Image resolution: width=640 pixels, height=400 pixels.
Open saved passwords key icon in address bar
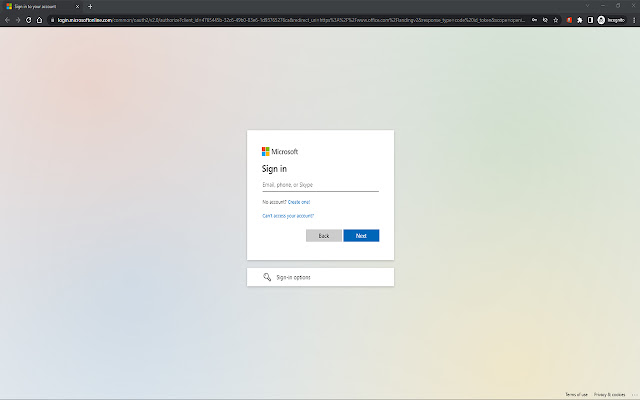pos(534,20)
